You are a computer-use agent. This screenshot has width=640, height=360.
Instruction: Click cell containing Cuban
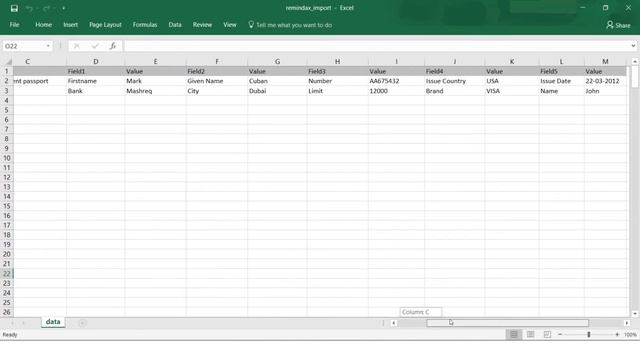(x=277, y=81)
